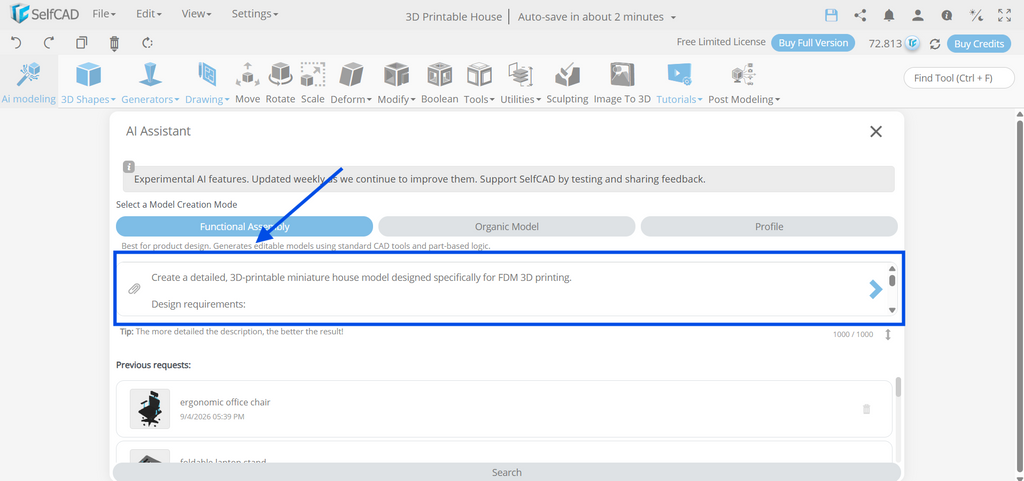This screenshot has height=481, width=1024.
Task: Select the Boolean tool
Action: tap(440, 82)
